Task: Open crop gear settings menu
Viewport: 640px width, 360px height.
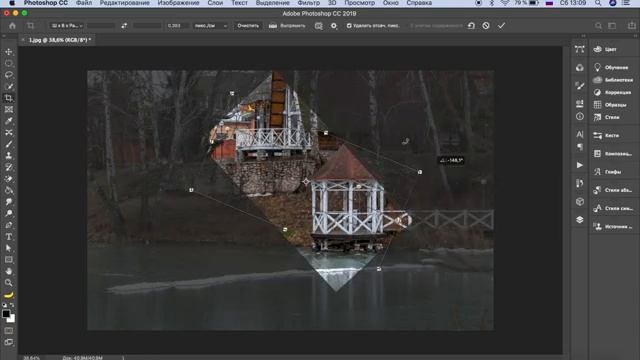Action: point(334,26)
